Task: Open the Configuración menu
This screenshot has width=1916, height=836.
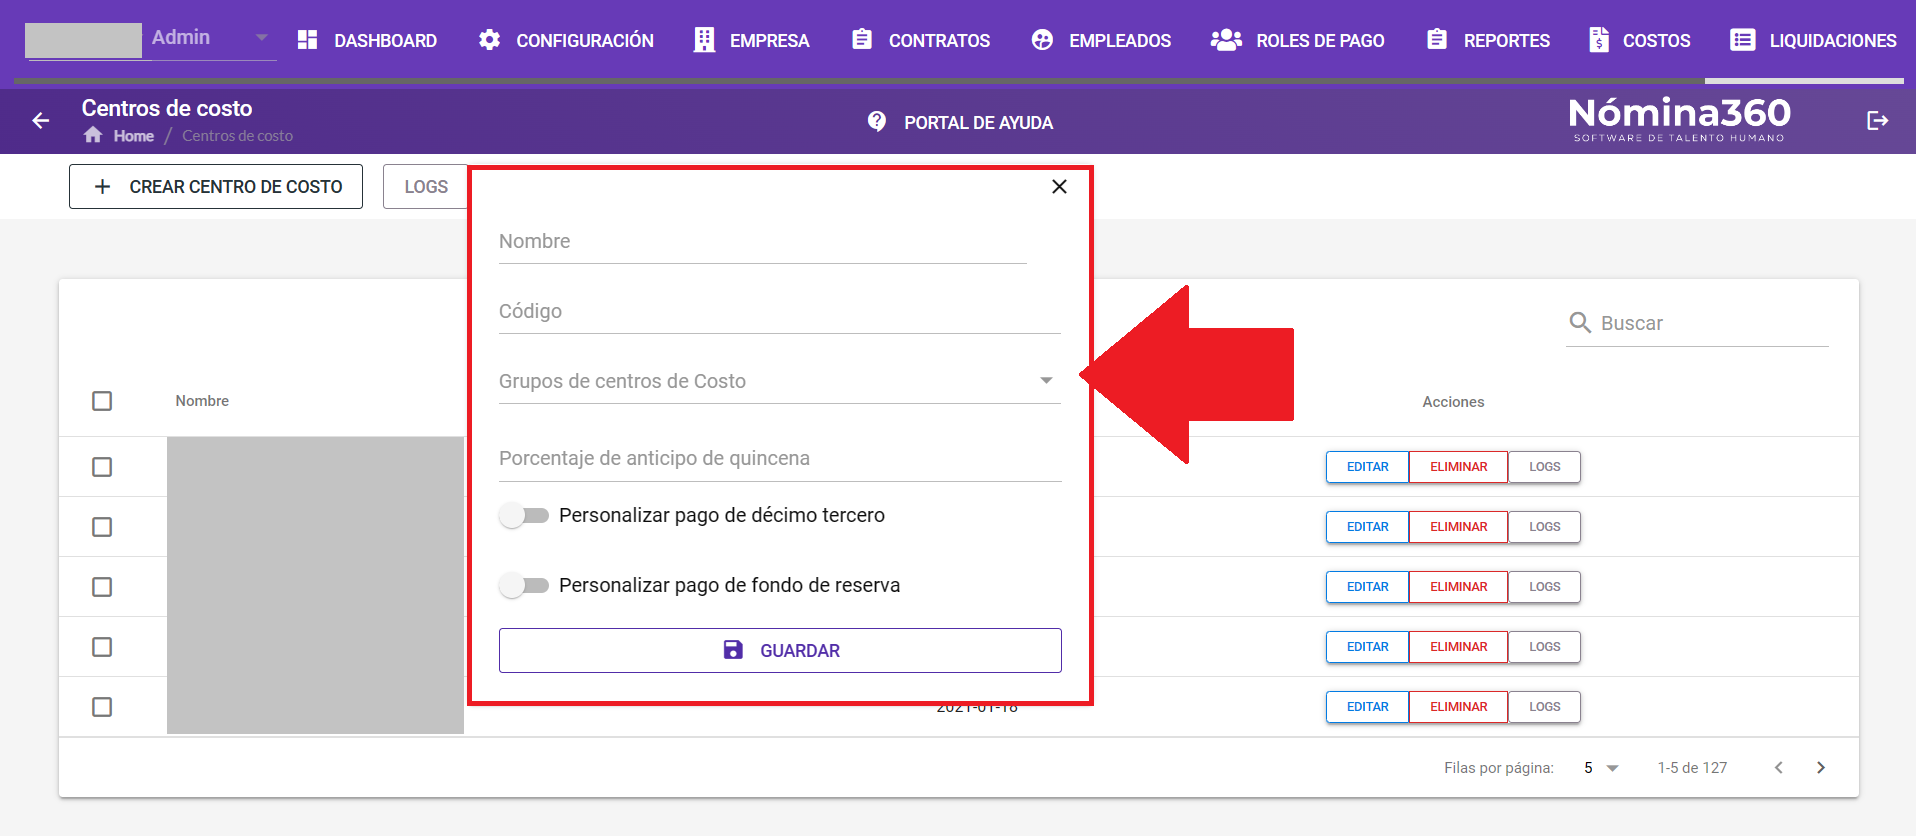Action: [566, 40]
